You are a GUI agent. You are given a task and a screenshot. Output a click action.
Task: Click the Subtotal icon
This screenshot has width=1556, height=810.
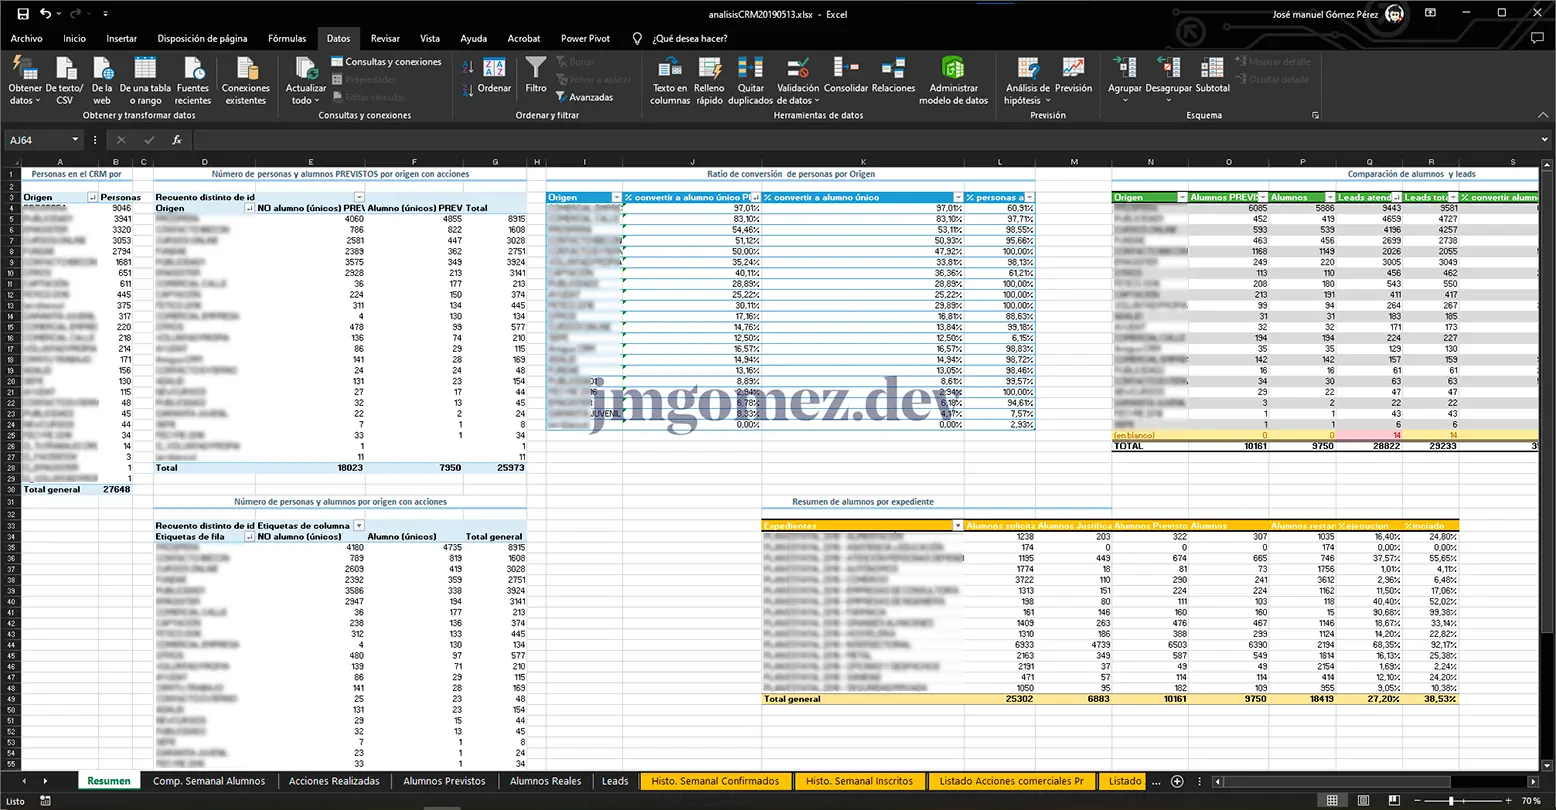click(x=1212, y=69)
